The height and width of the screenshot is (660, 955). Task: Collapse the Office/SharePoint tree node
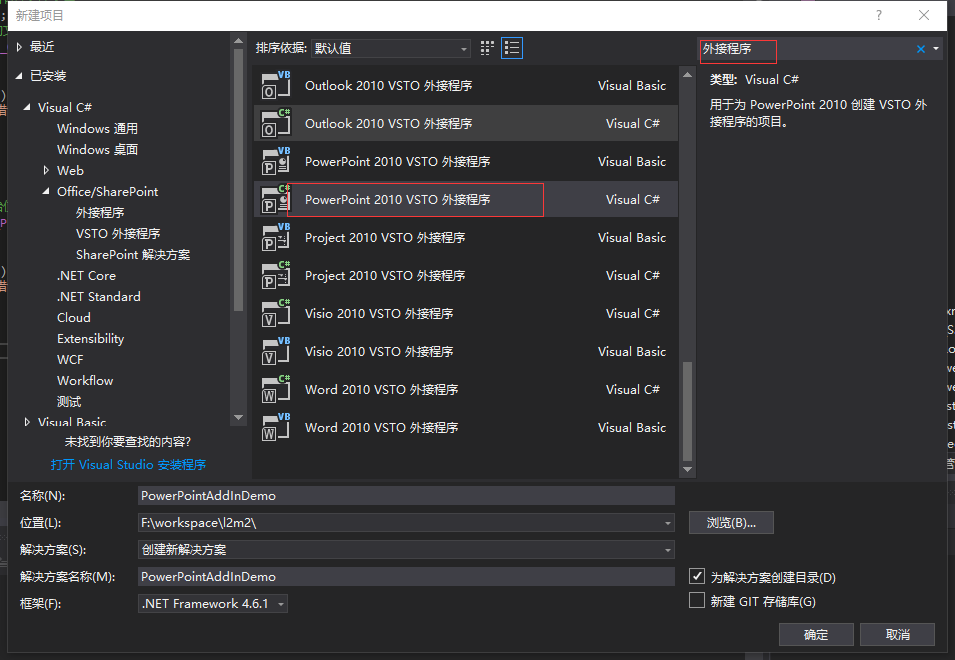(46, 191)
